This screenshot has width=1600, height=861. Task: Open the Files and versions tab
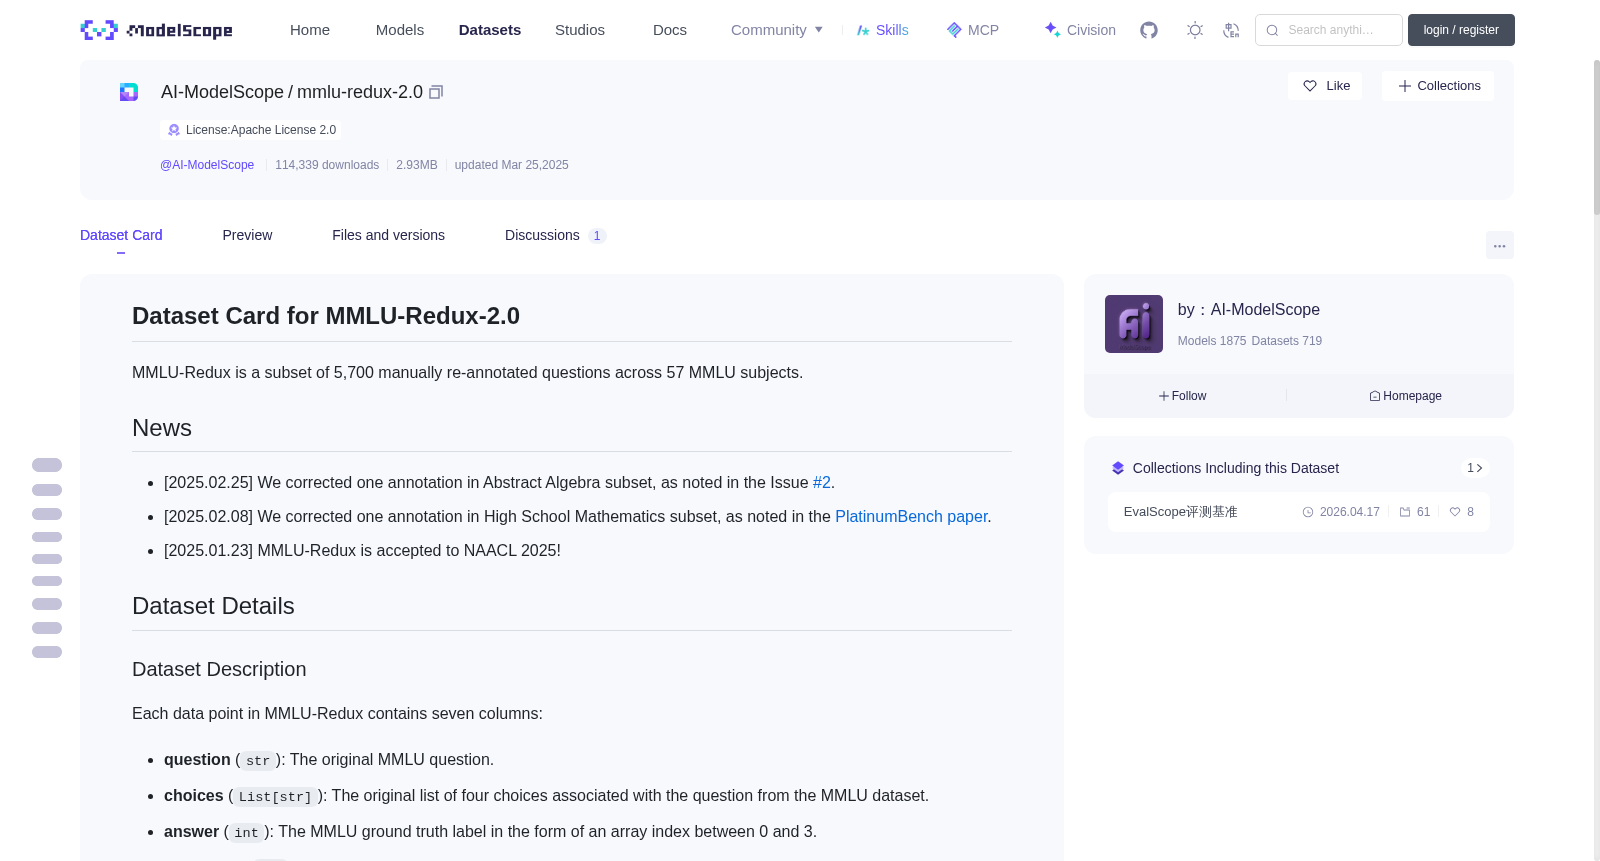[388, 235]
